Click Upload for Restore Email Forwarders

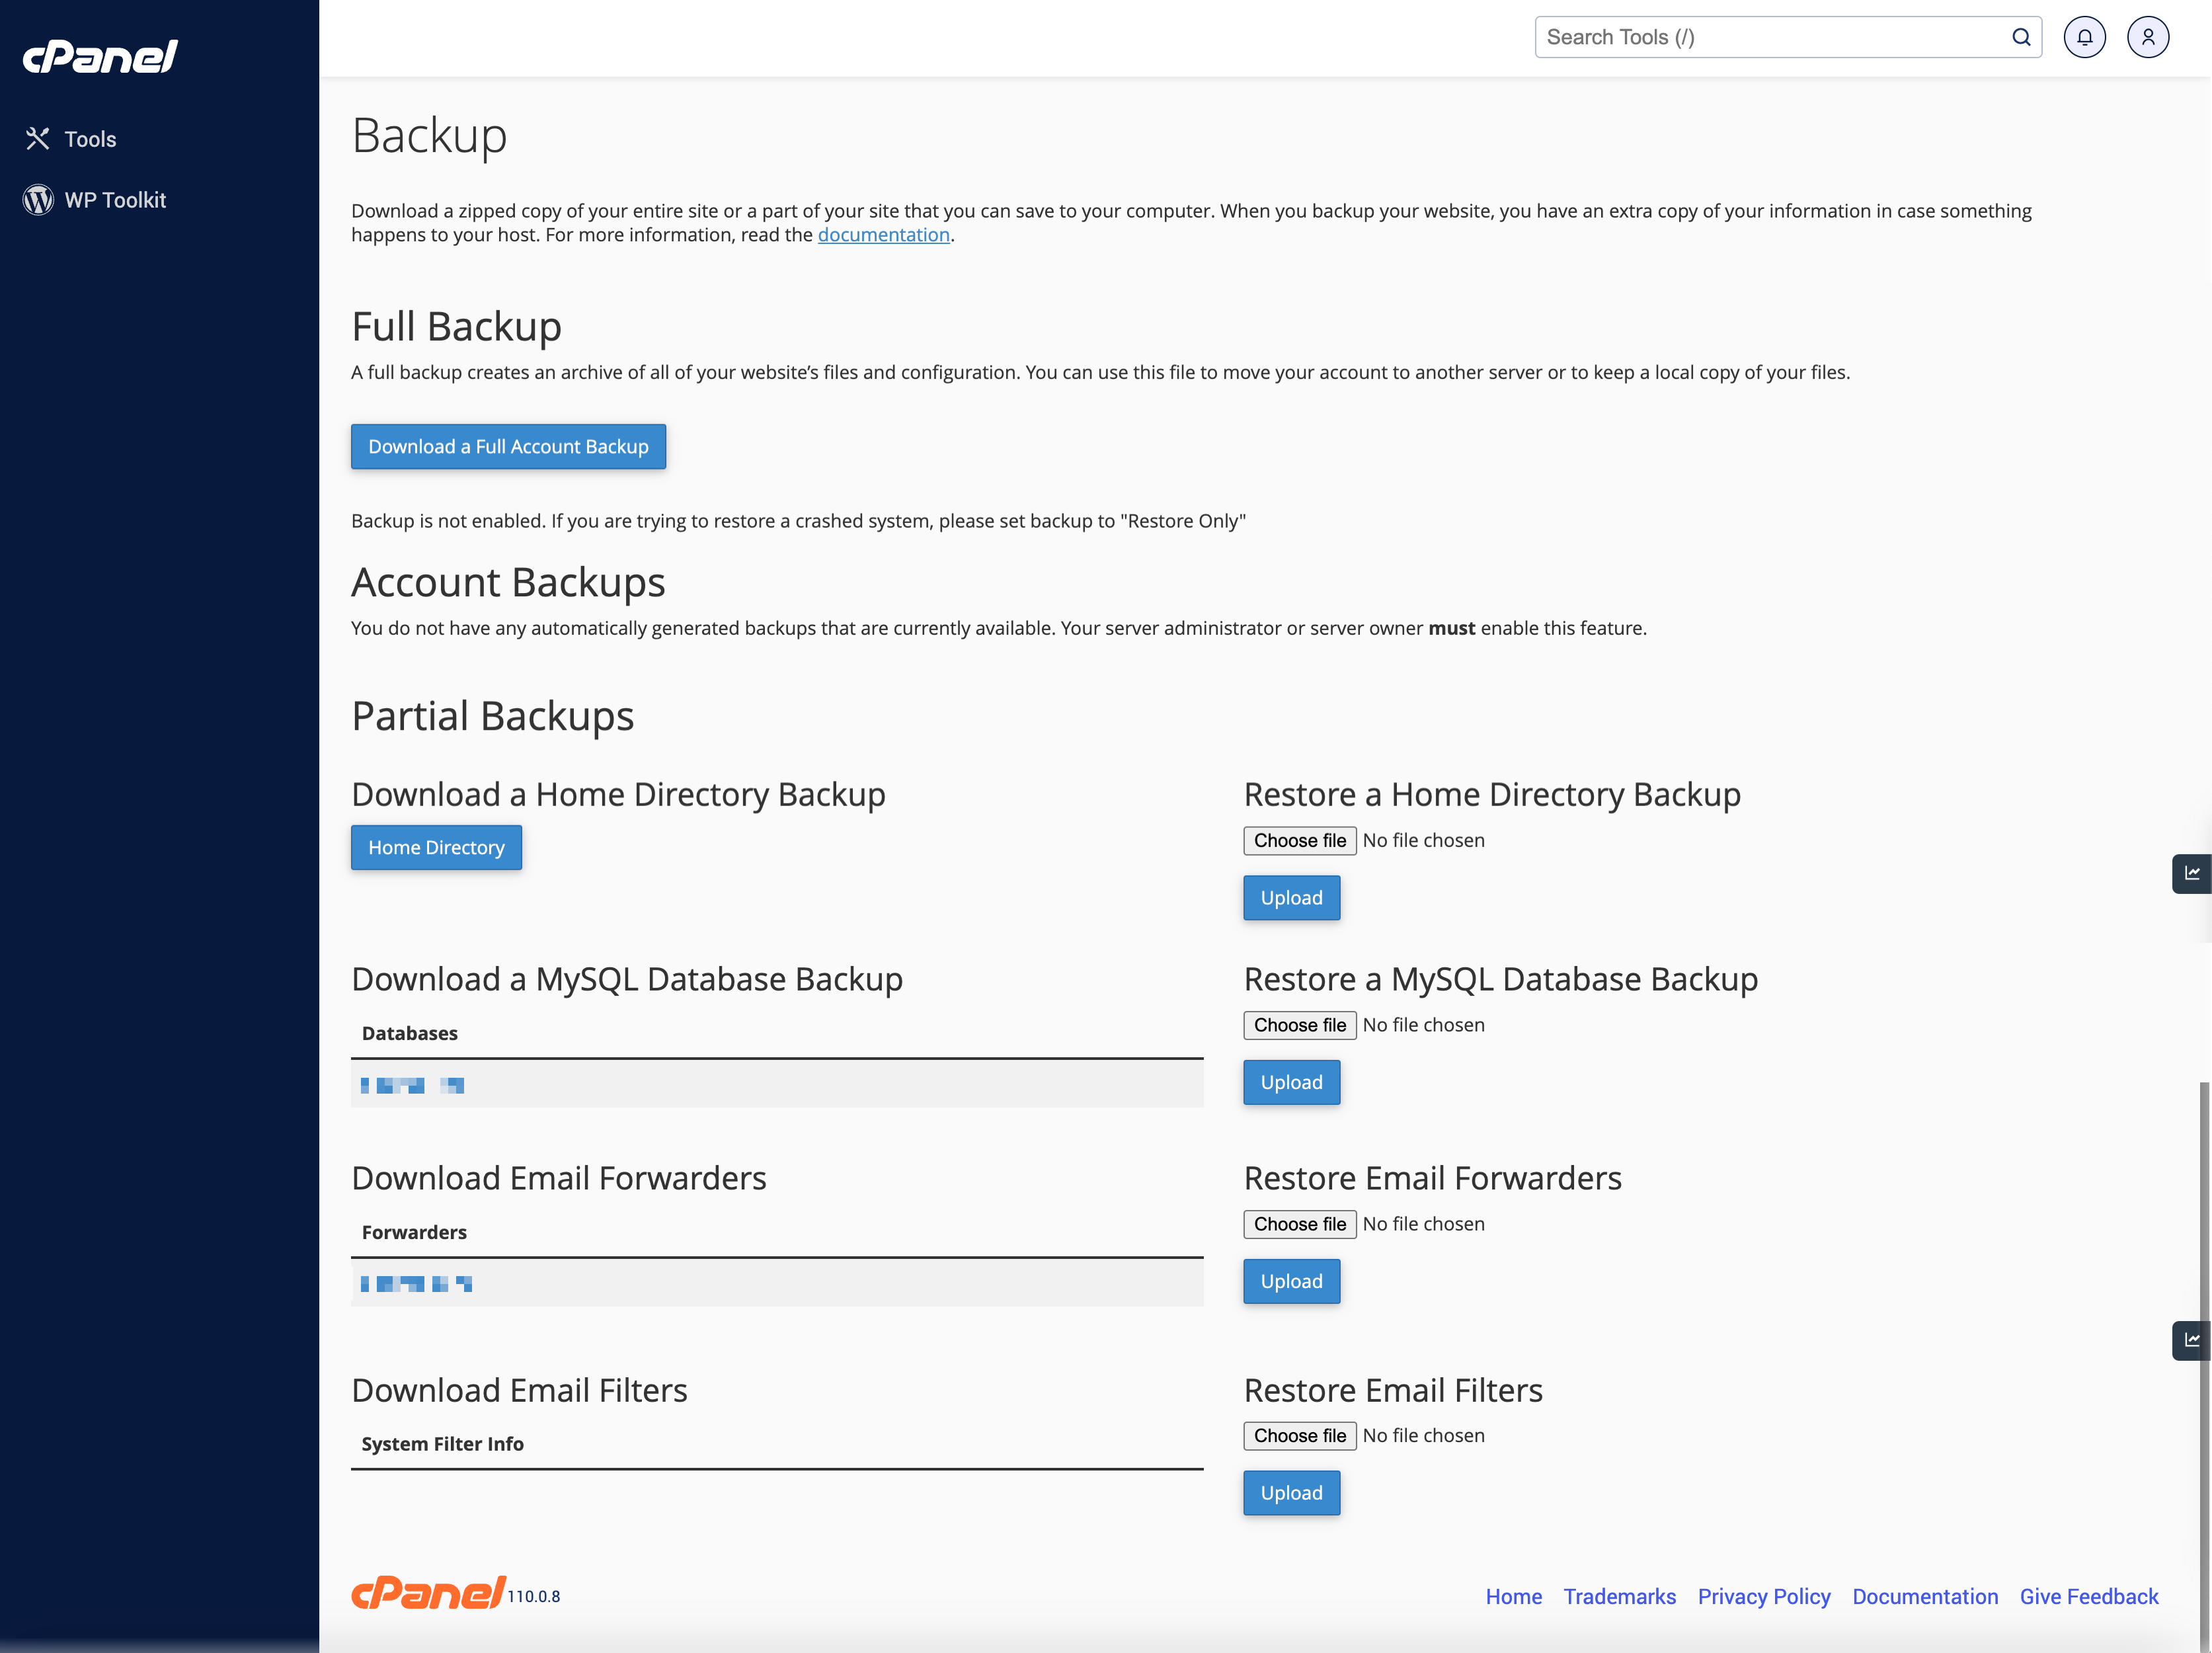(x=1290, y=1281)
